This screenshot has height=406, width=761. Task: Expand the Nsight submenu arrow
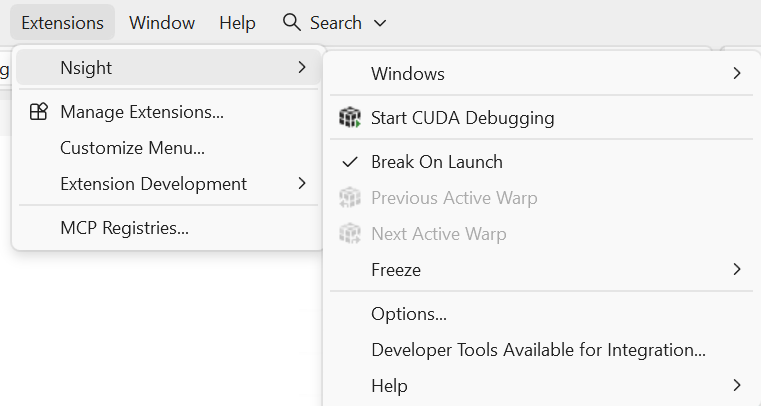pos(302,67)
